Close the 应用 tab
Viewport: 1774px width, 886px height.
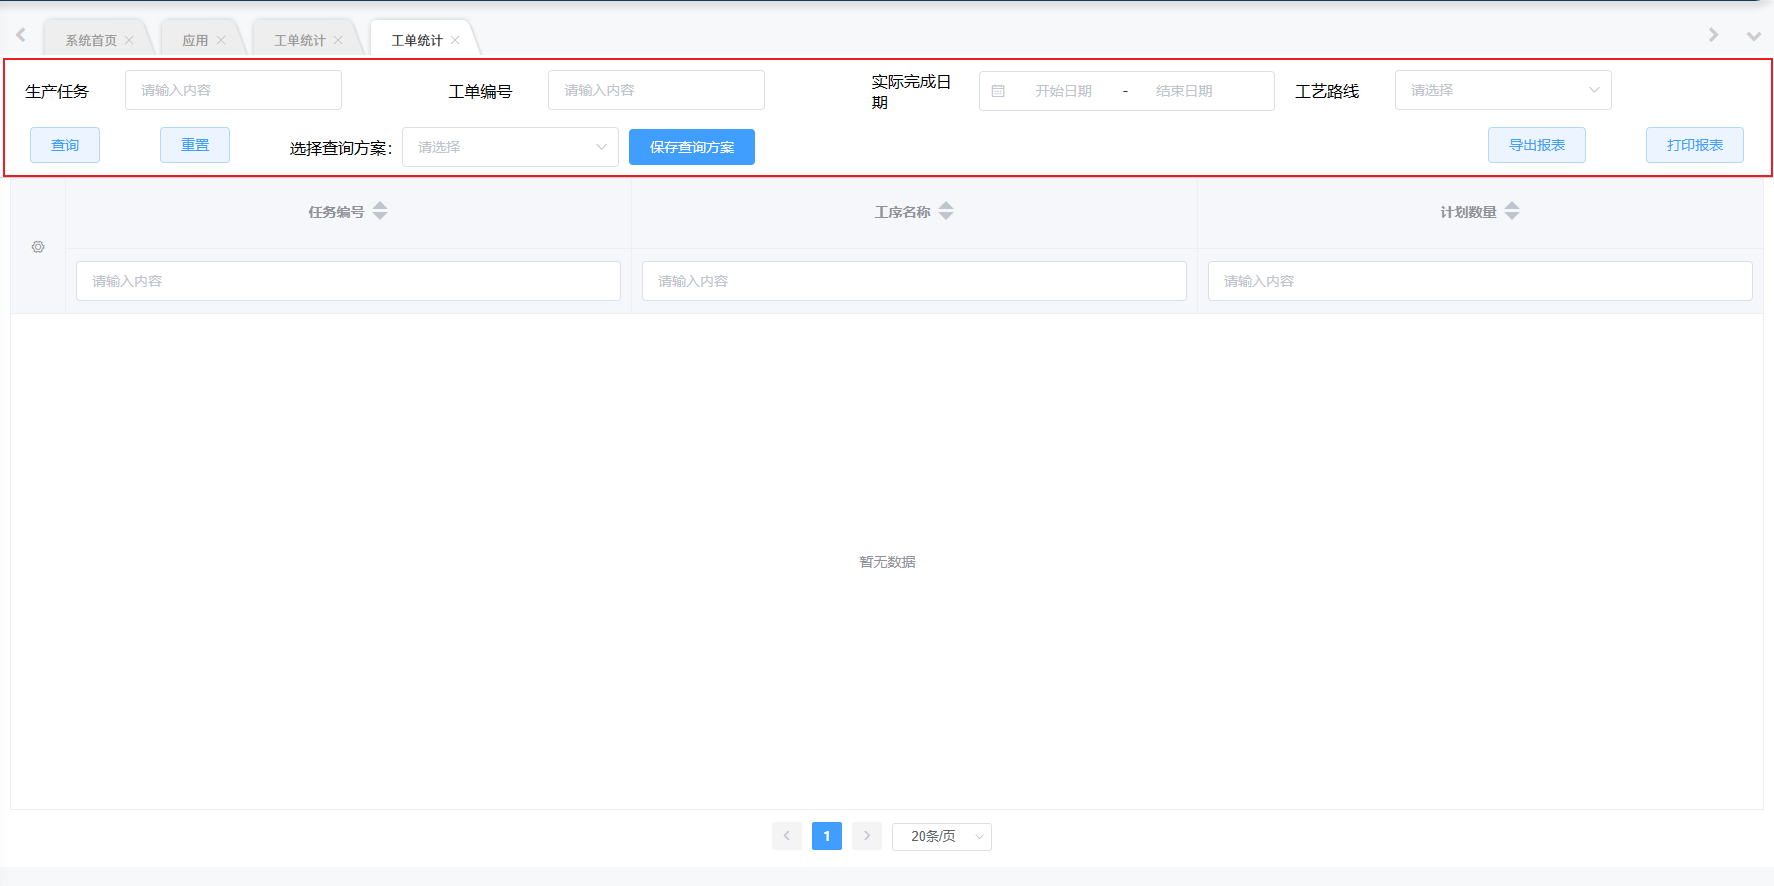click(221, 40)
